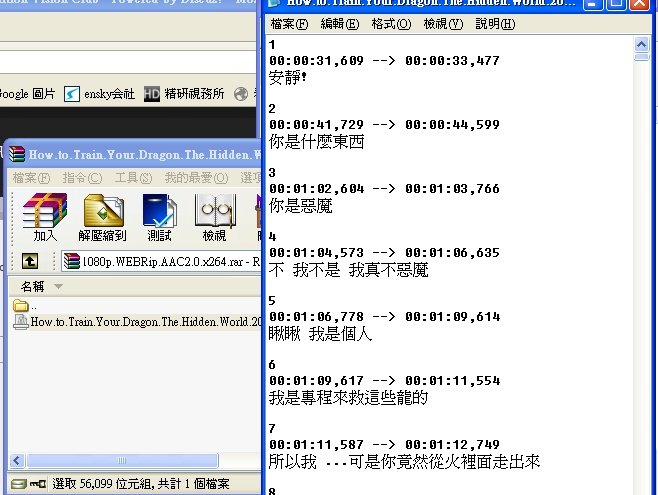Click the browser address bar field

pyautogui.click(x=128, y=62)
